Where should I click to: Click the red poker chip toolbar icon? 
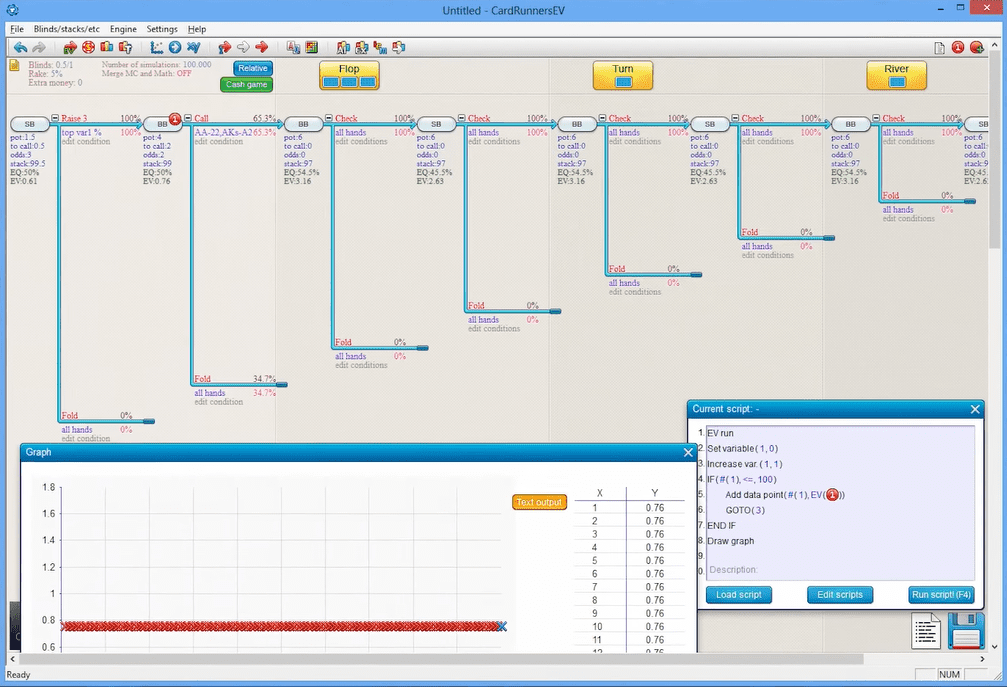(87, 47)
